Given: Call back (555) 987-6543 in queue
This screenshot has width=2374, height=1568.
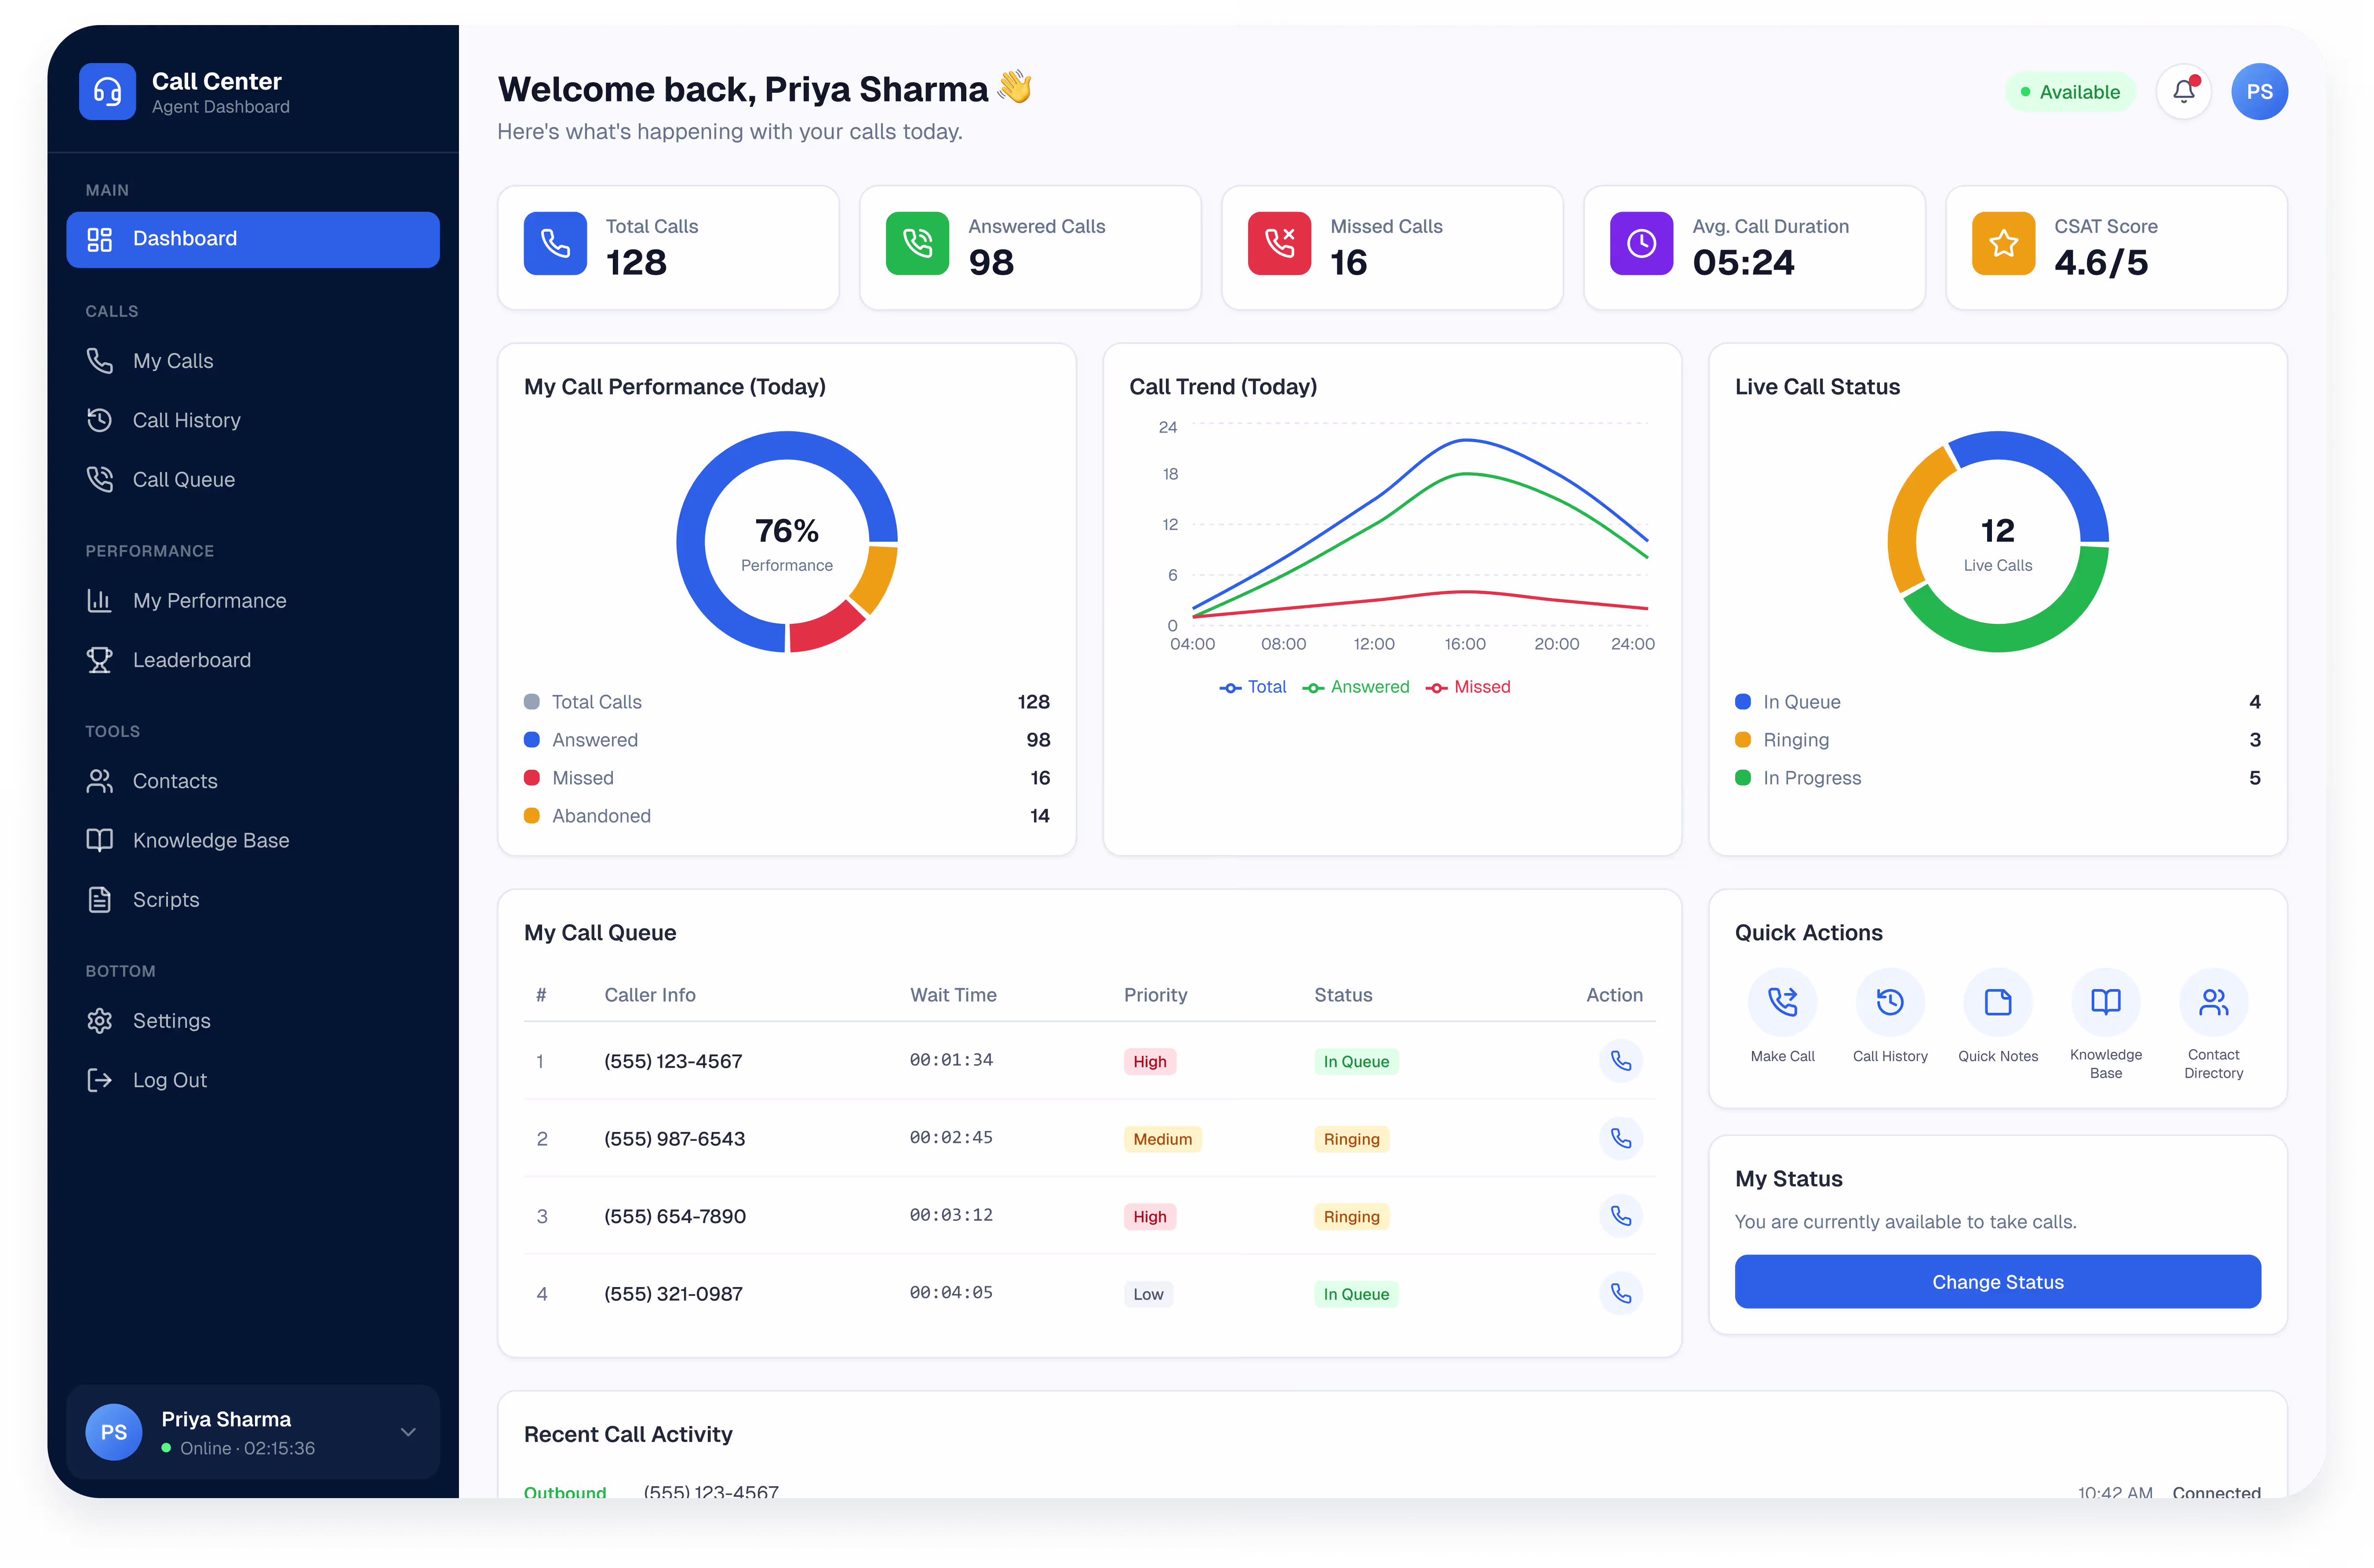Looking at the screenshot, I should pyautogui.click(x=1621, y=1138).
